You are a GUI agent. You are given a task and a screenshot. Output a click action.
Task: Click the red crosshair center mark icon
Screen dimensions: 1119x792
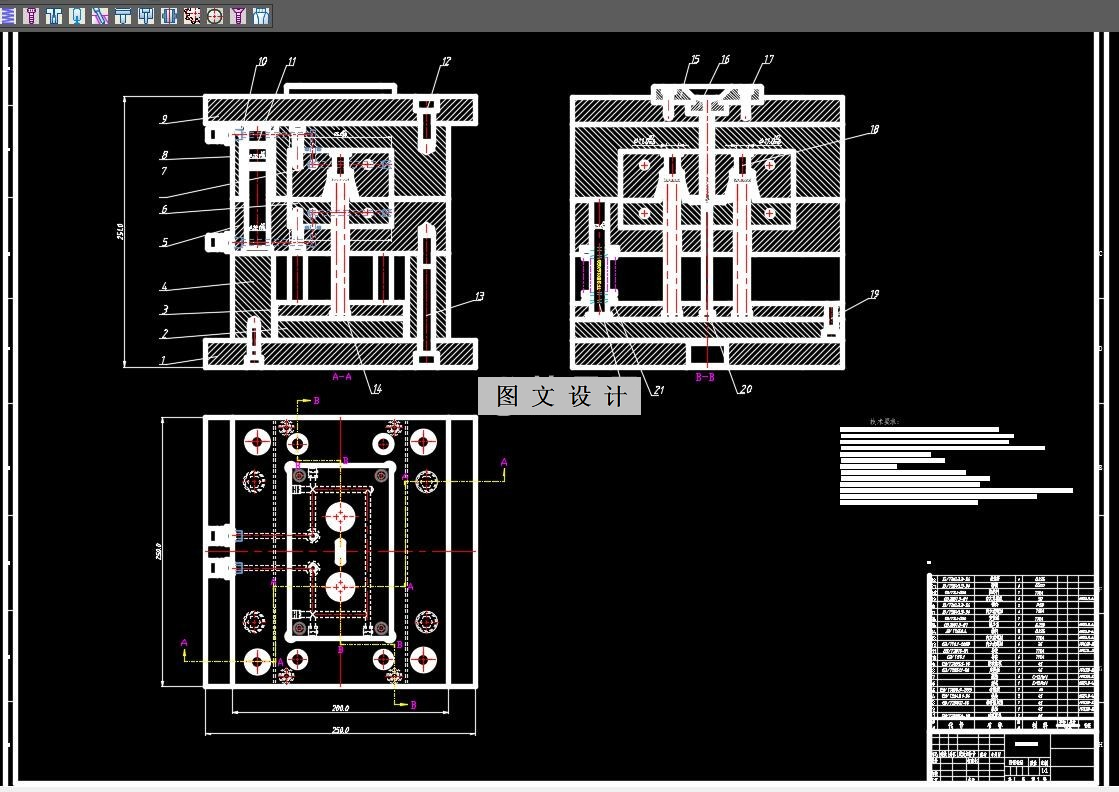point(215,16)
